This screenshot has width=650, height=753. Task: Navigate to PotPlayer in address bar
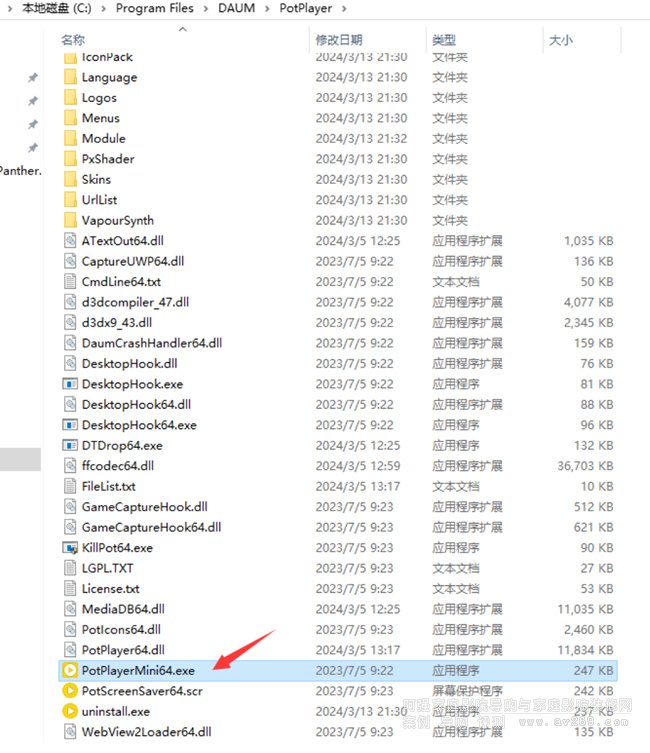305,9
